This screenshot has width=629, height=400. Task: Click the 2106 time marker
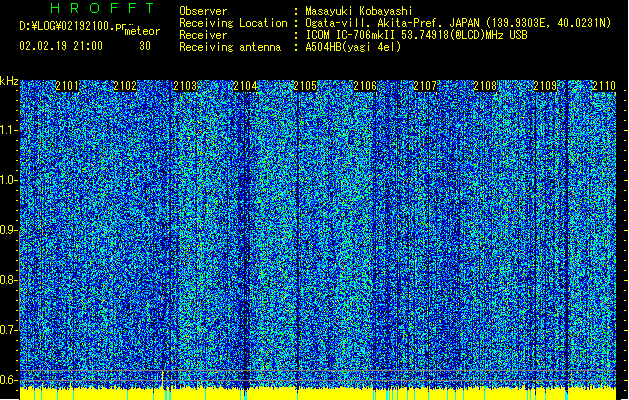click(x=365, y=86)
